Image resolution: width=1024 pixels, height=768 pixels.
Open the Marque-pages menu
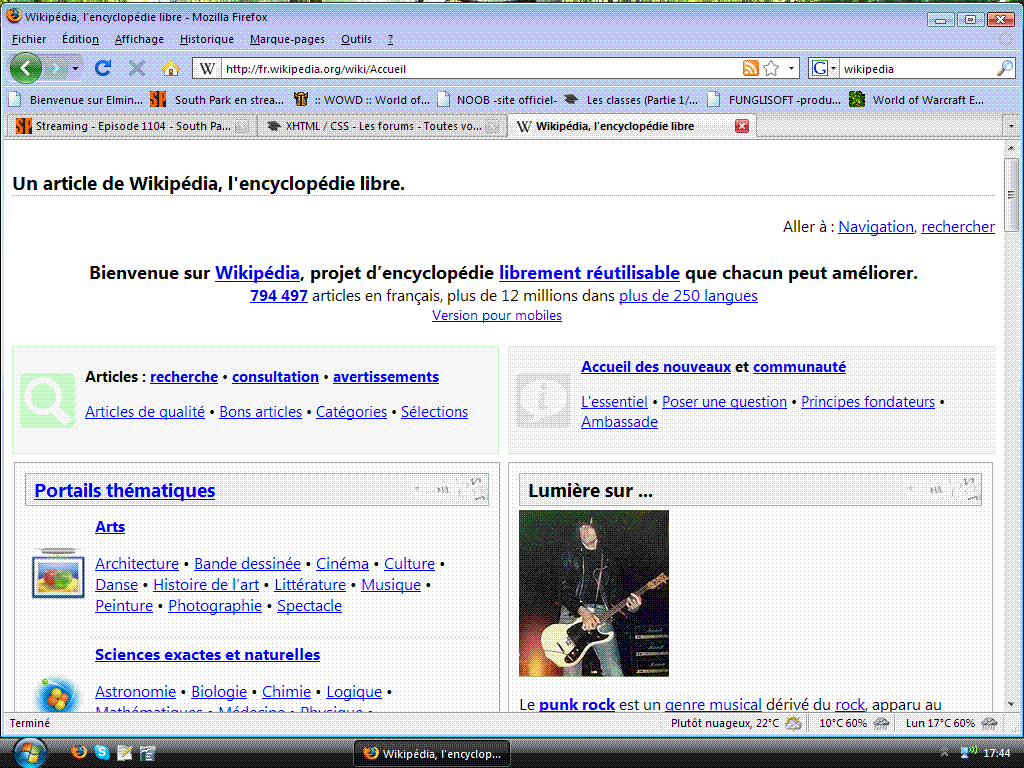(287, 39)
